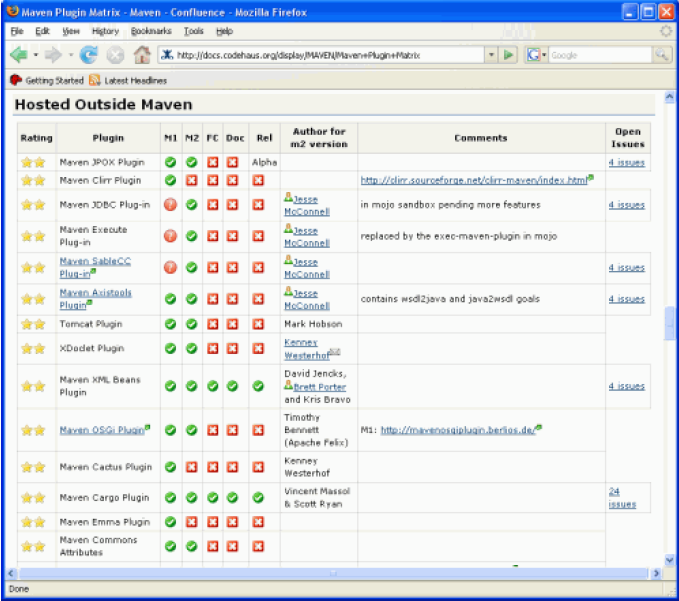Click the M1 green check for Maven JPOX Plugin
The image size is (679, 601).
coord(171,162)
